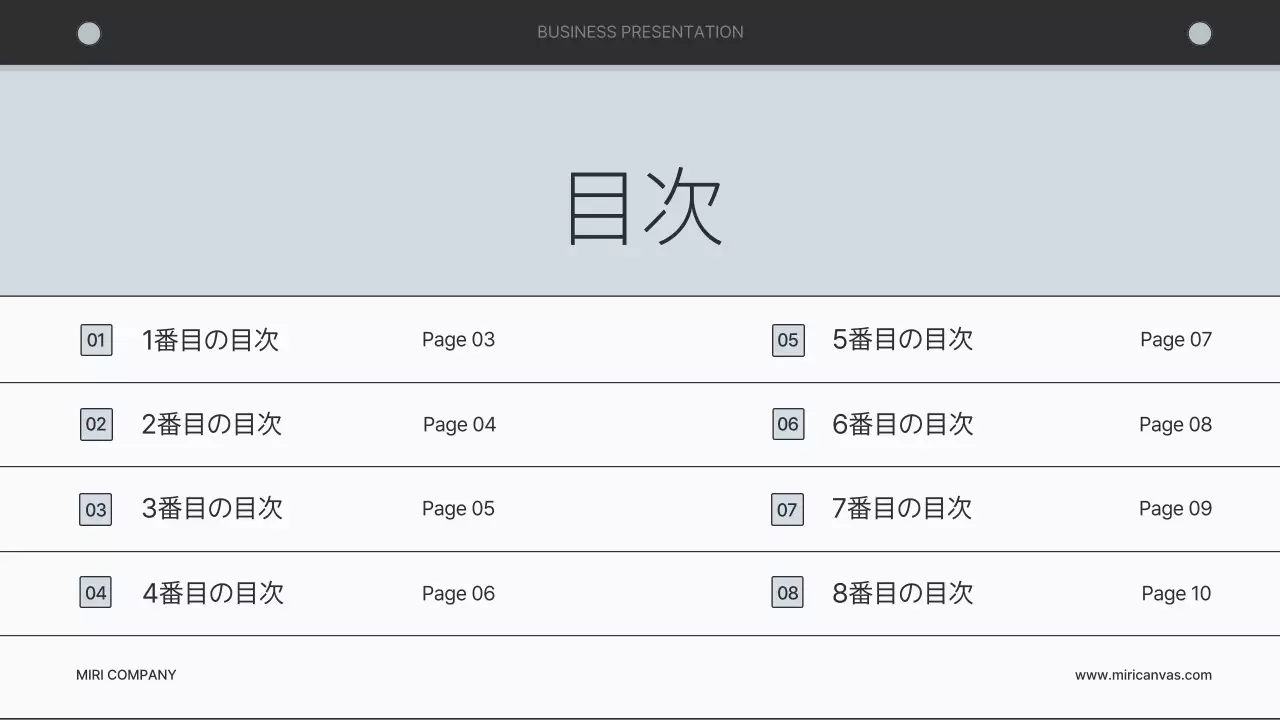The image size is (1280, 720).
Task: Click the MIRI COMPANY footer text
Action: pyautogui.click(x=126, y=675)
